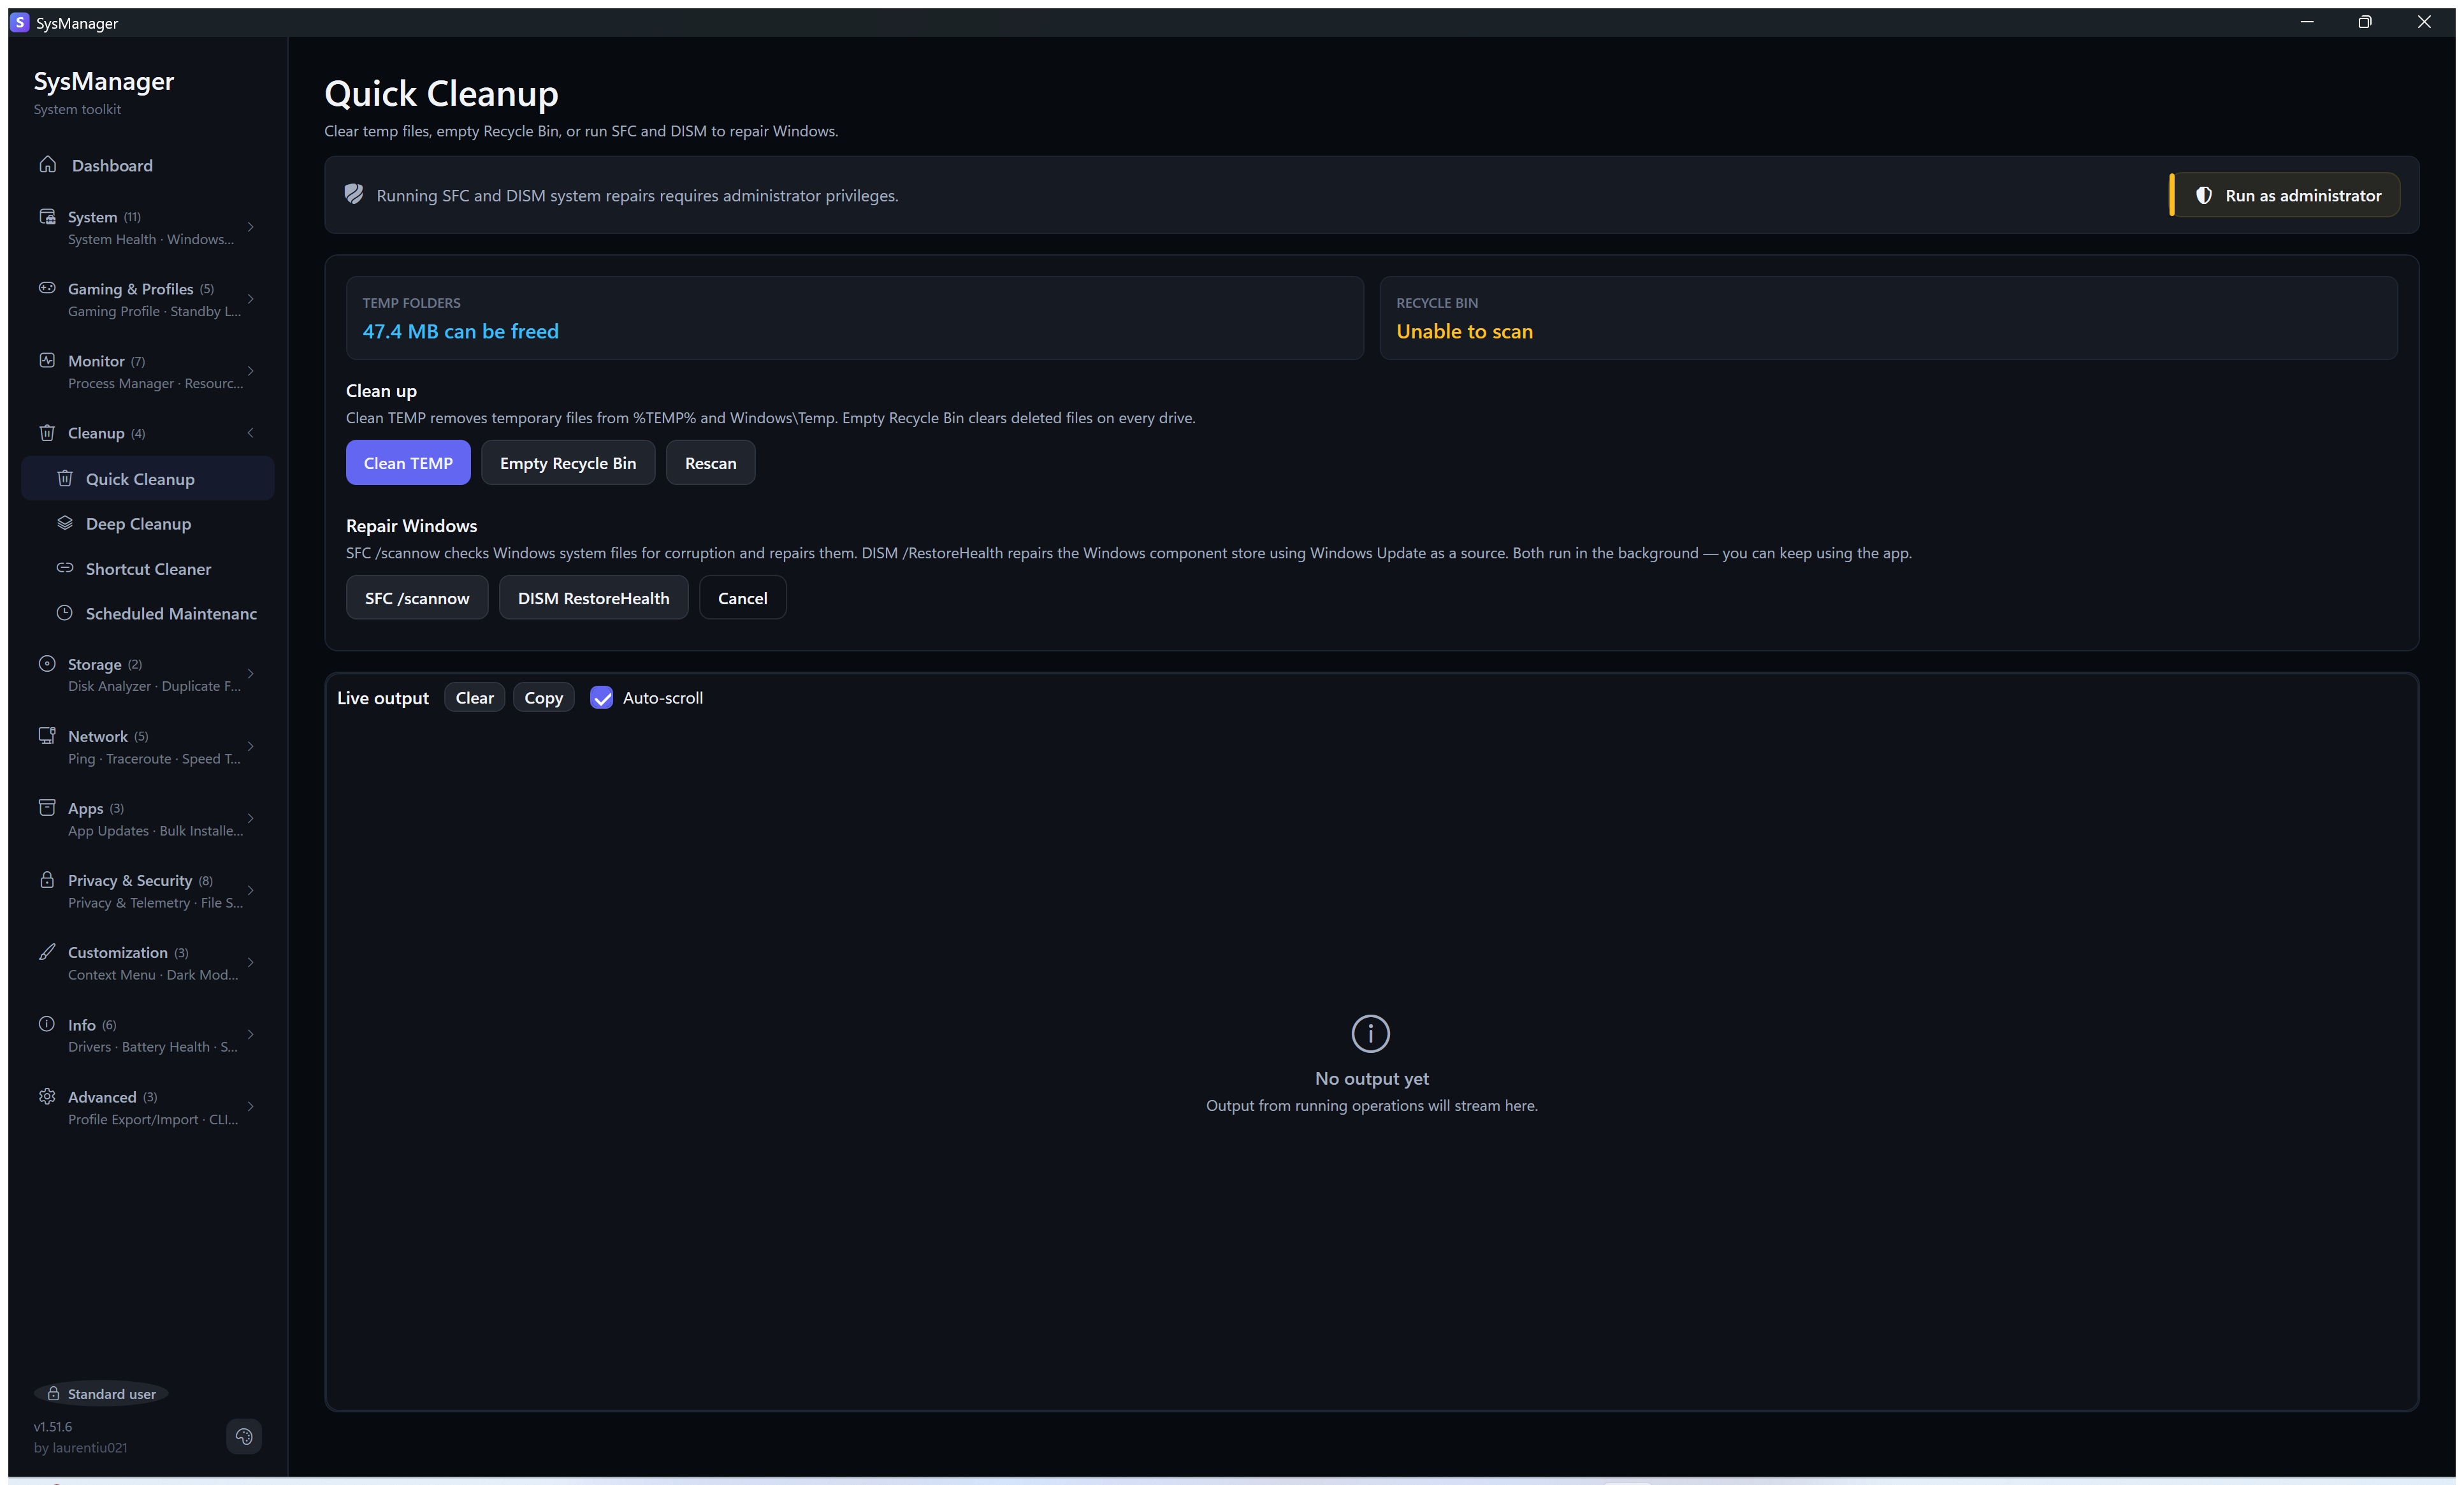This screenshot has height=1485, width=2464.
Task: Click the version v1.51.6 label
Action: 53,1426
